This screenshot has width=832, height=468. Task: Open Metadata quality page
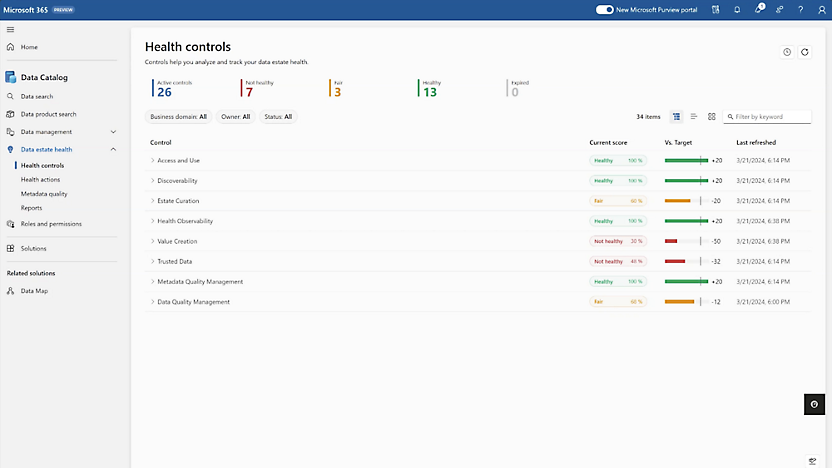(44, 194)
